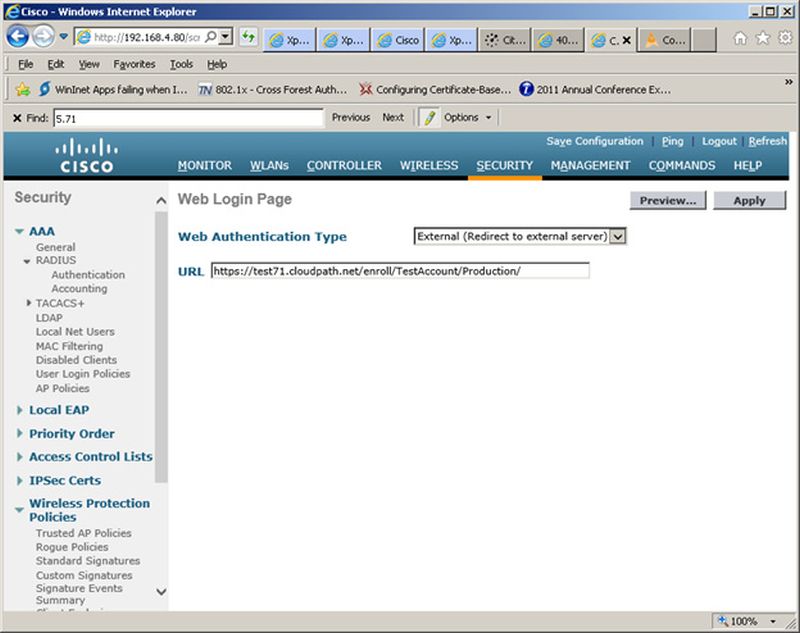Collapse Wireless Protection Policies section
The height and width of the screenshot is (633, 800).
[x=19, y=510]
